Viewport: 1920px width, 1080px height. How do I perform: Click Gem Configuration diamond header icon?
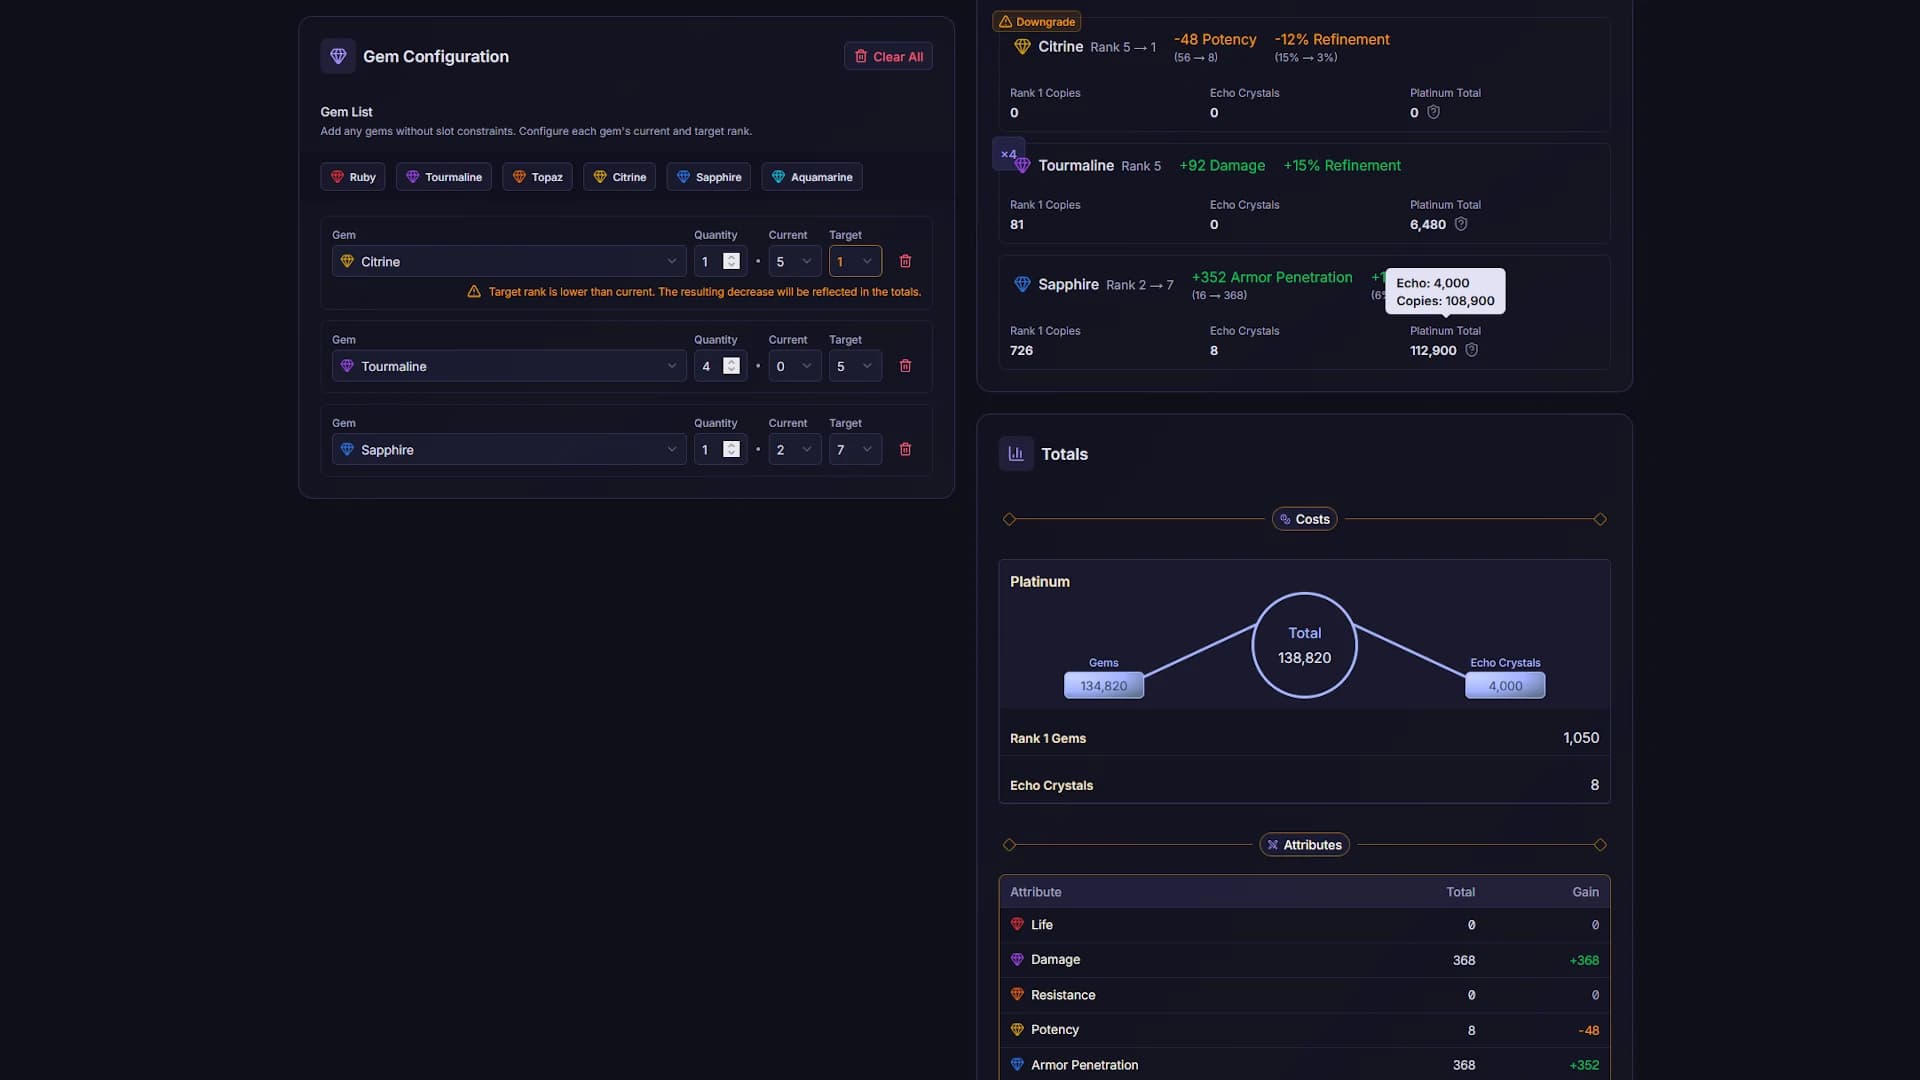click(x=338, y=56)
